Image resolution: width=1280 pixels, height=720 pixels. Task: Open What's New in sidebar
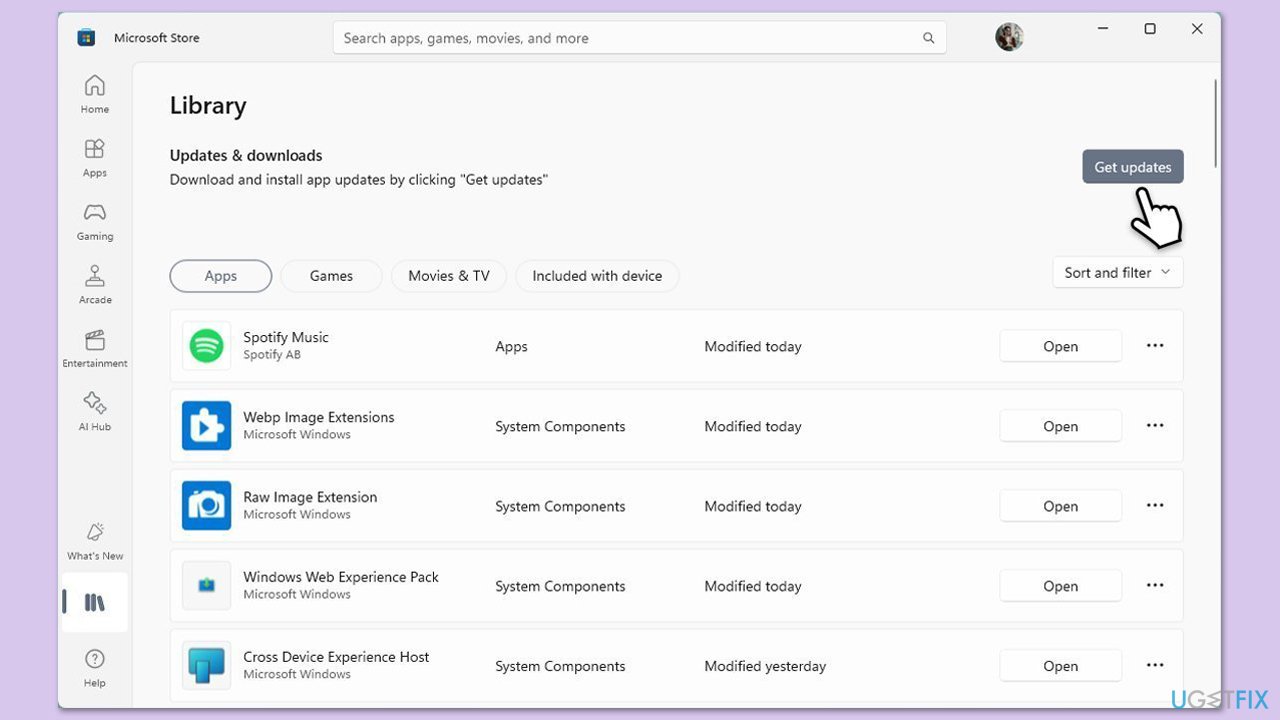pos(95,540)
